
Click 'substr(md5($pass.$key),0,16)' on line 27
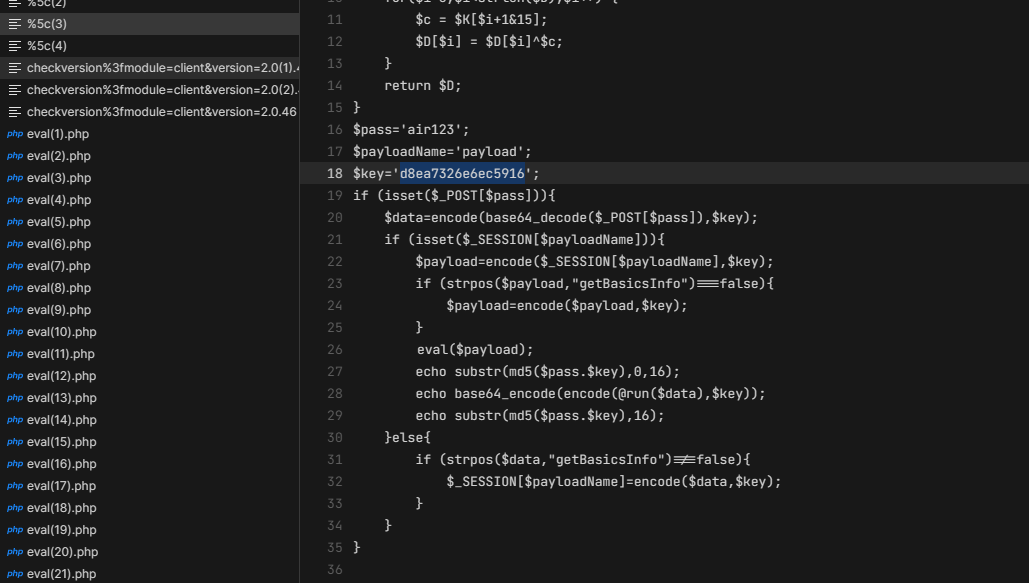pyautogui.click(x=563, y=372)
